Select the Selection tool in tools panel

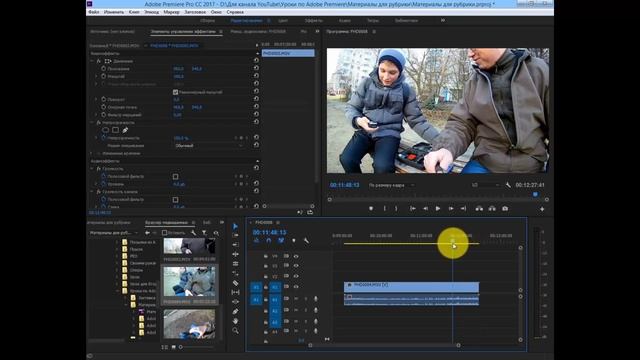(236, 226)
